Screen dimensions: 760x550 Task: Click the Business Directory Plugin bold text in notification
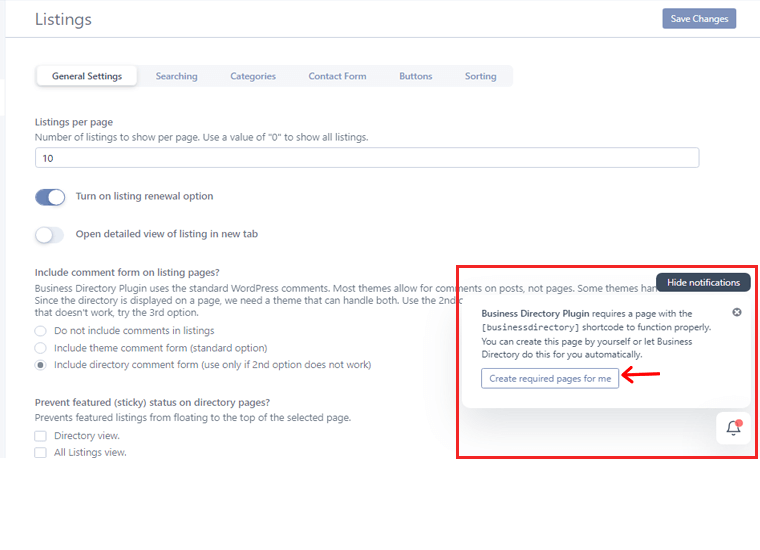coord(535,314)
